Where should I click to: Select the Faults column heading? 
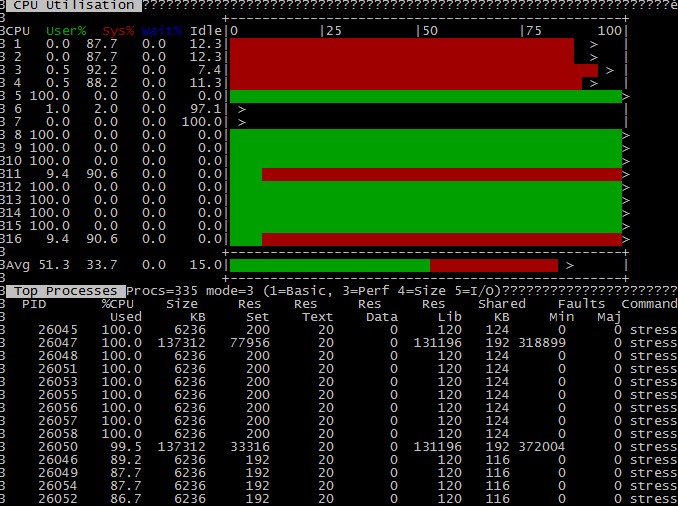[582, 304]
